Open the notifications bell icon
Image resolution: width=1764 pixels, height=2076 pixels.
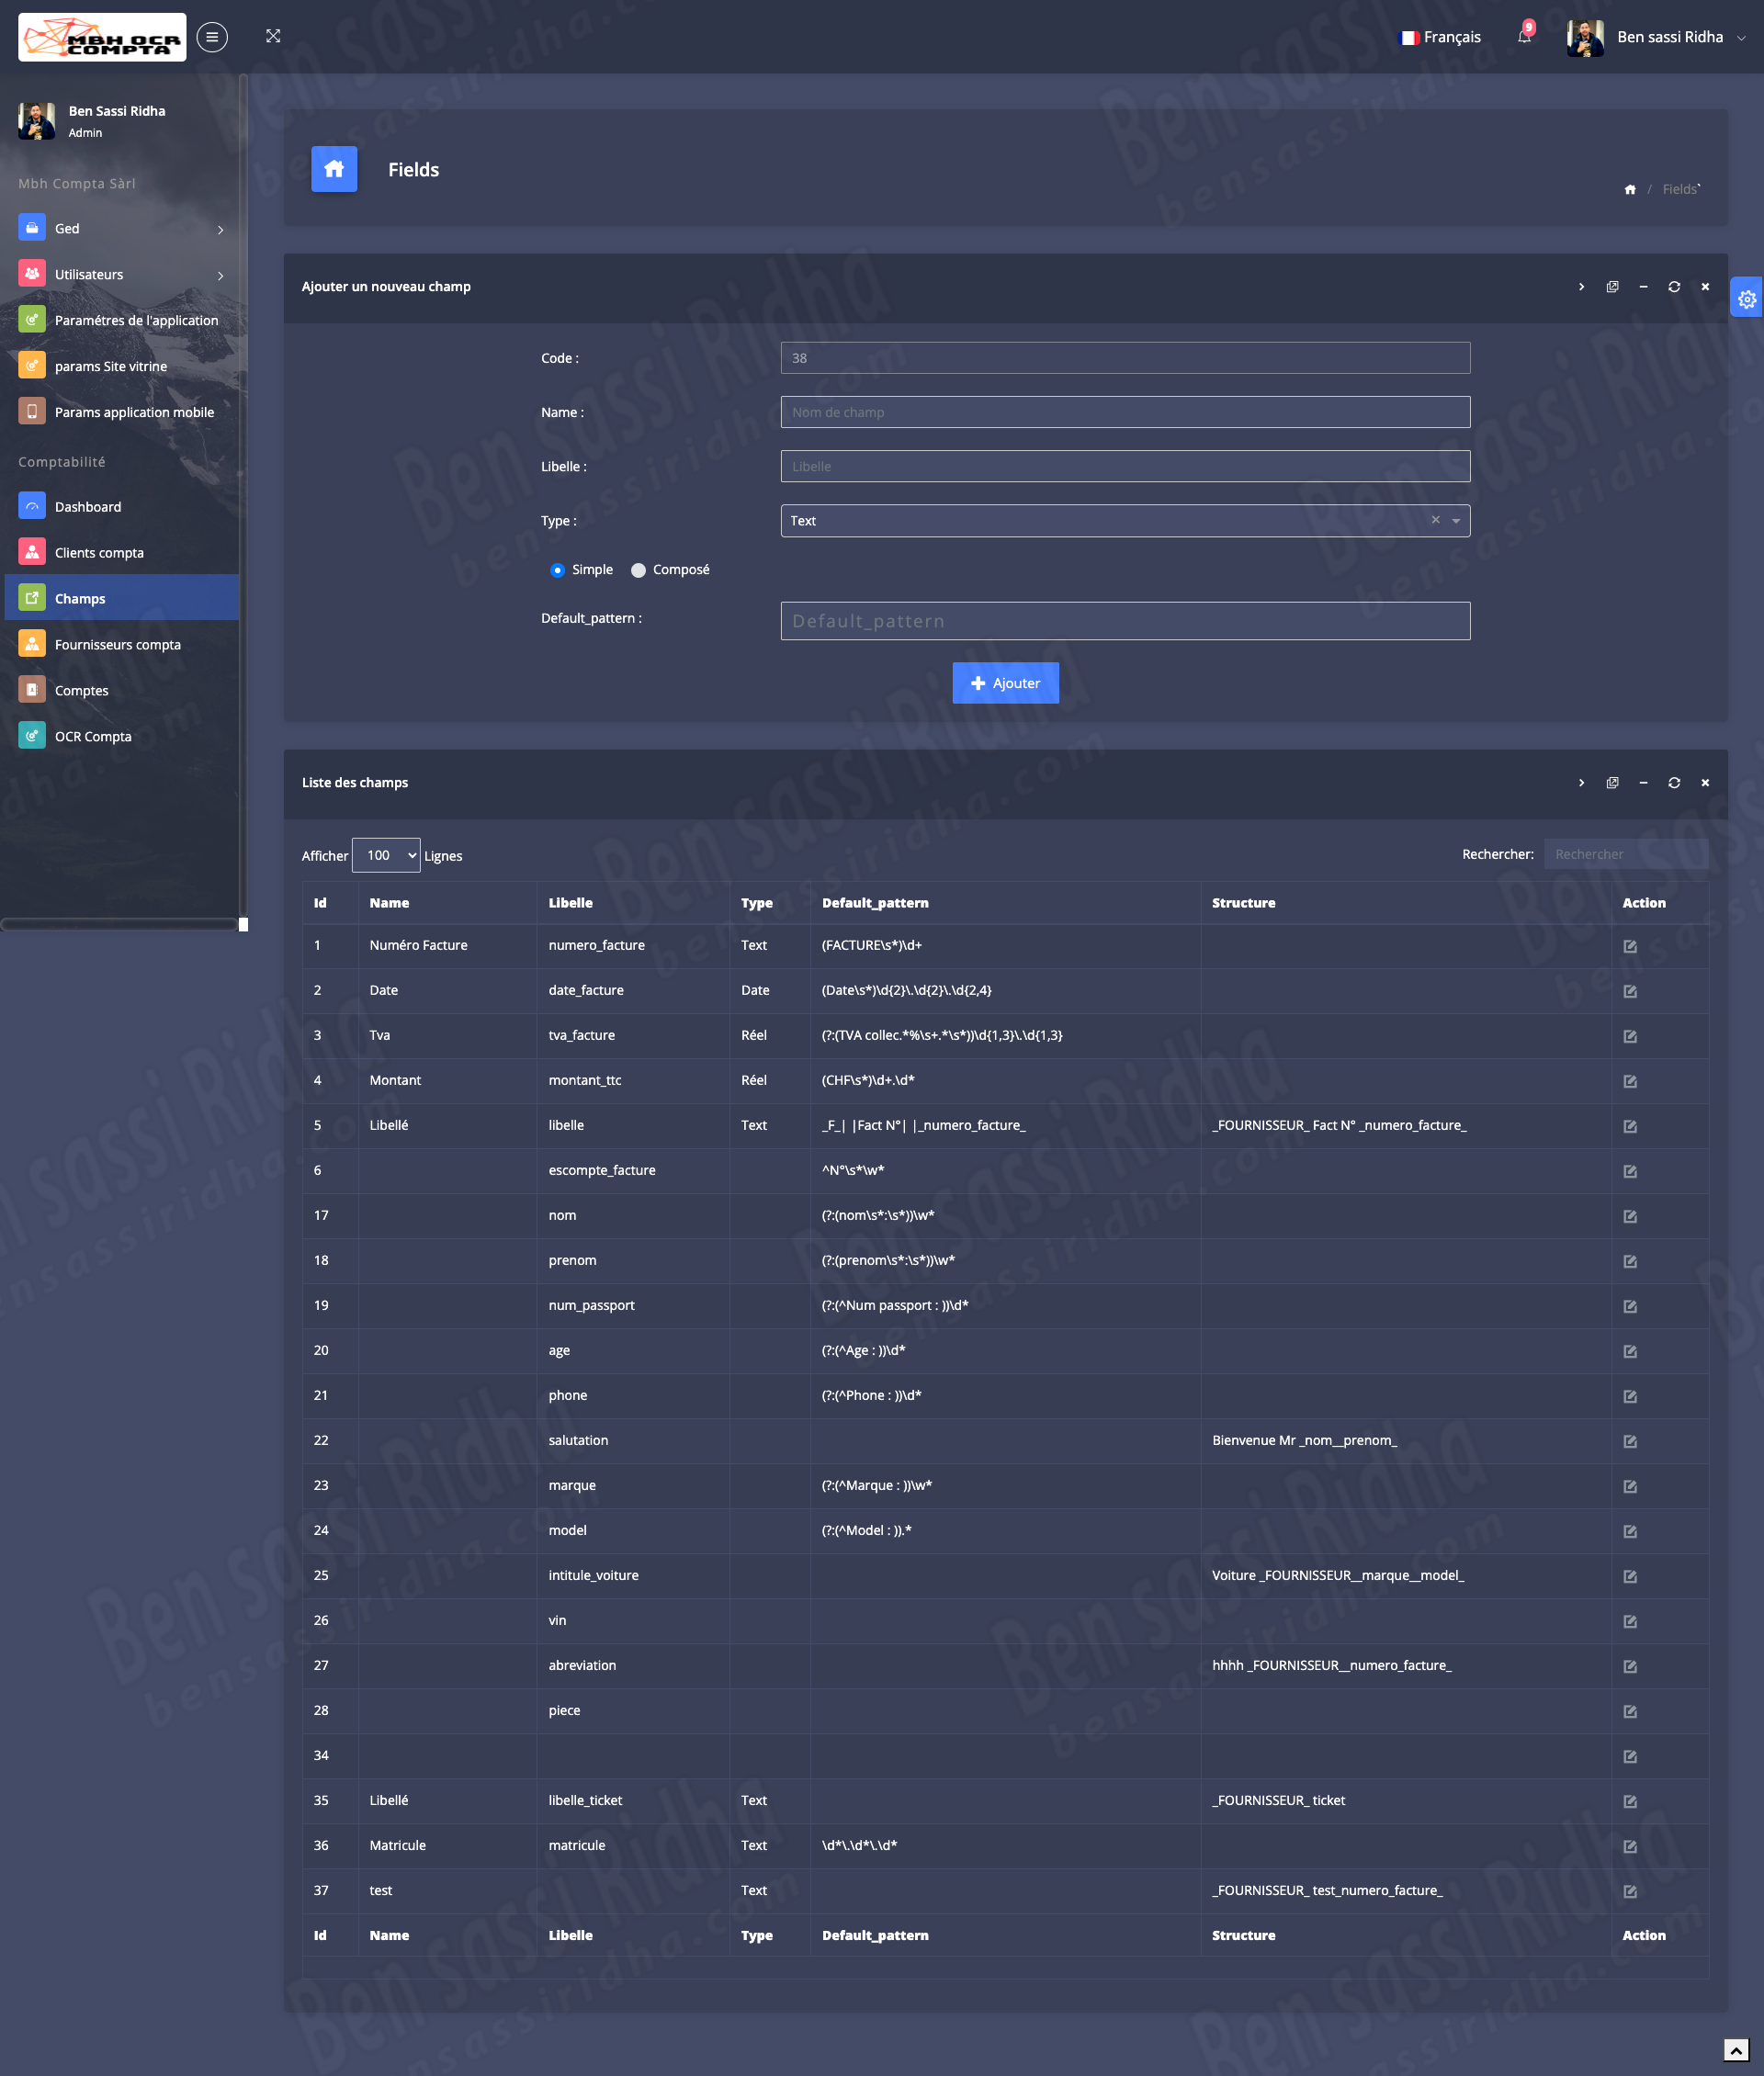pyautogui.click(x=1524, y=36)
